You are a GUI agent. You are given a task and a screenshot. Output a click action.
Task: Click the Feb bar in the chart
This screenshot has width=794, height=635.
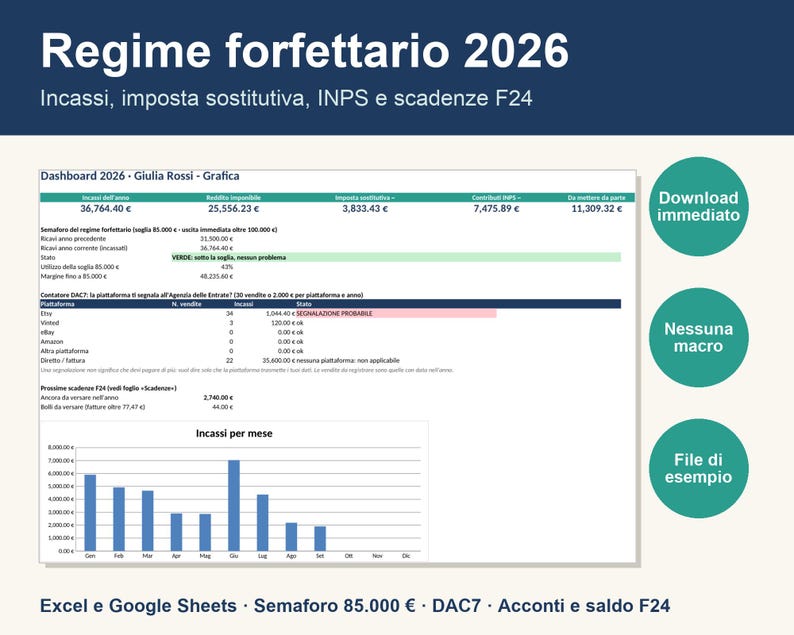tap(119, 519)
